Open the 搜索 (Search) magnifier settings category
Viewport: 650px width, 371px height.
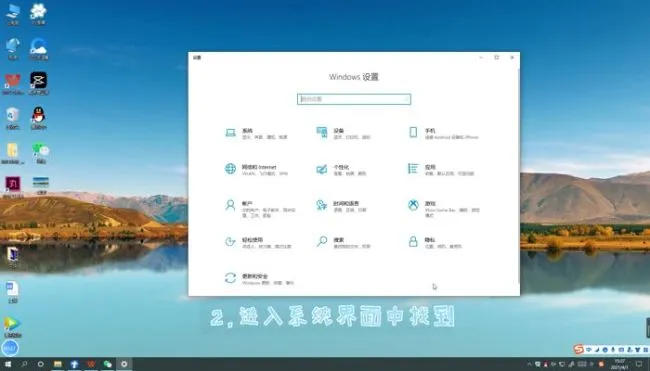pyautogui.click(x=343, y=243)
